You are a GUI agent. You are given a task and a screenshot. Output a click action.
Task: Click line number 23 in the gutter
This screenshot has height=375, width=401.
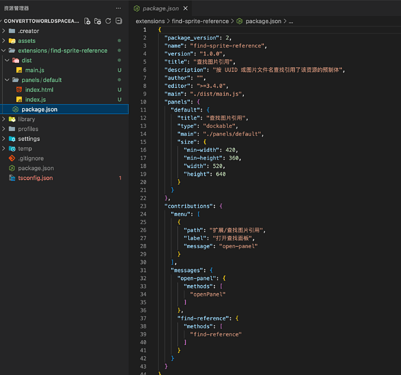coord(143,206)
